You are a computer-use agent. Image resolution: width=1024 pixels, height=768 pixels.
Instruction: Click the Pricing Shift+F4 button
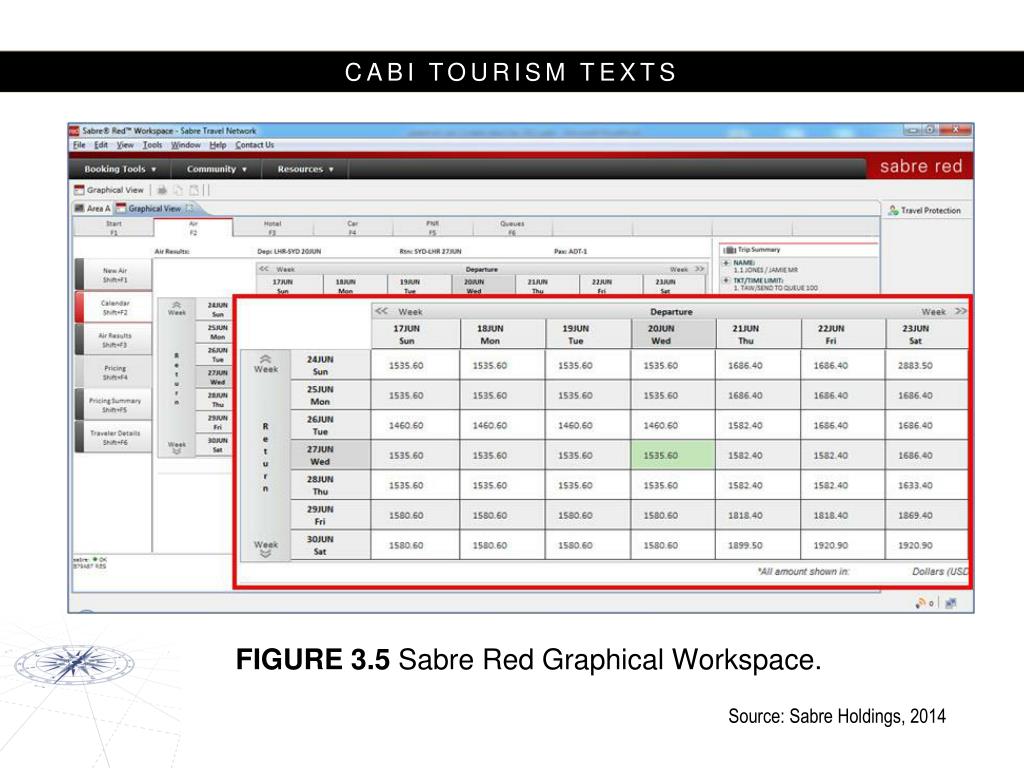(114, 372)
